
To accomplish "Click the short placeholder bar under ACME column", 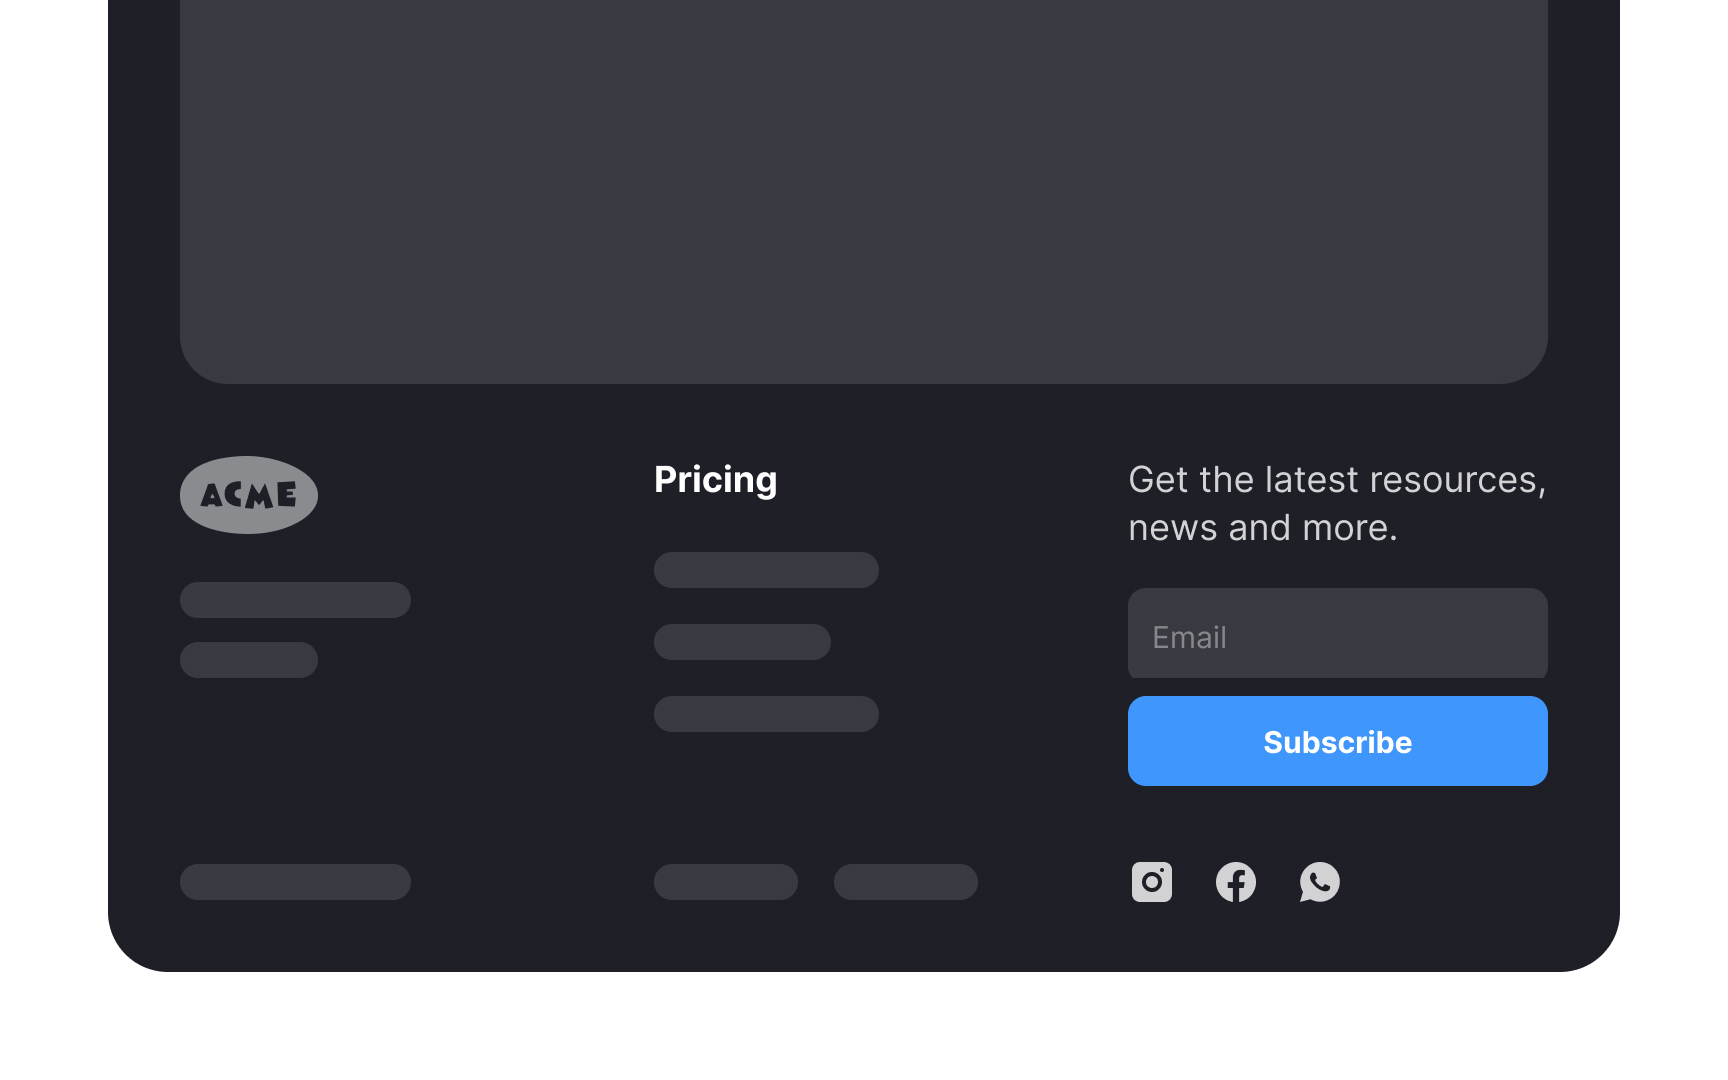I will [x=248, y=660].
